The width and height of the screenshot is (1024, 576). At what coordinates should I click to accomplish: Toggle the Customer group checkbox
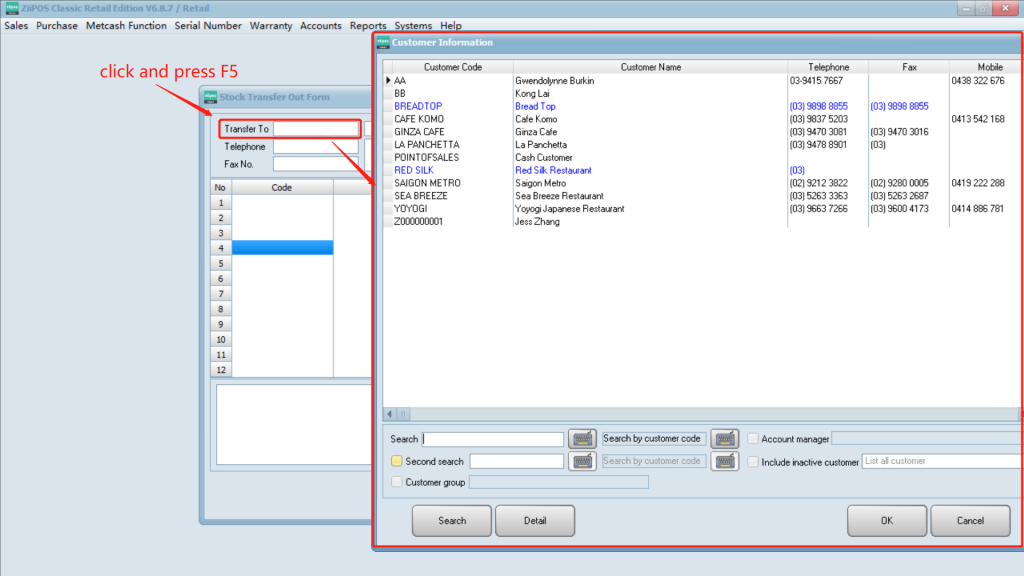coord(397,482)
